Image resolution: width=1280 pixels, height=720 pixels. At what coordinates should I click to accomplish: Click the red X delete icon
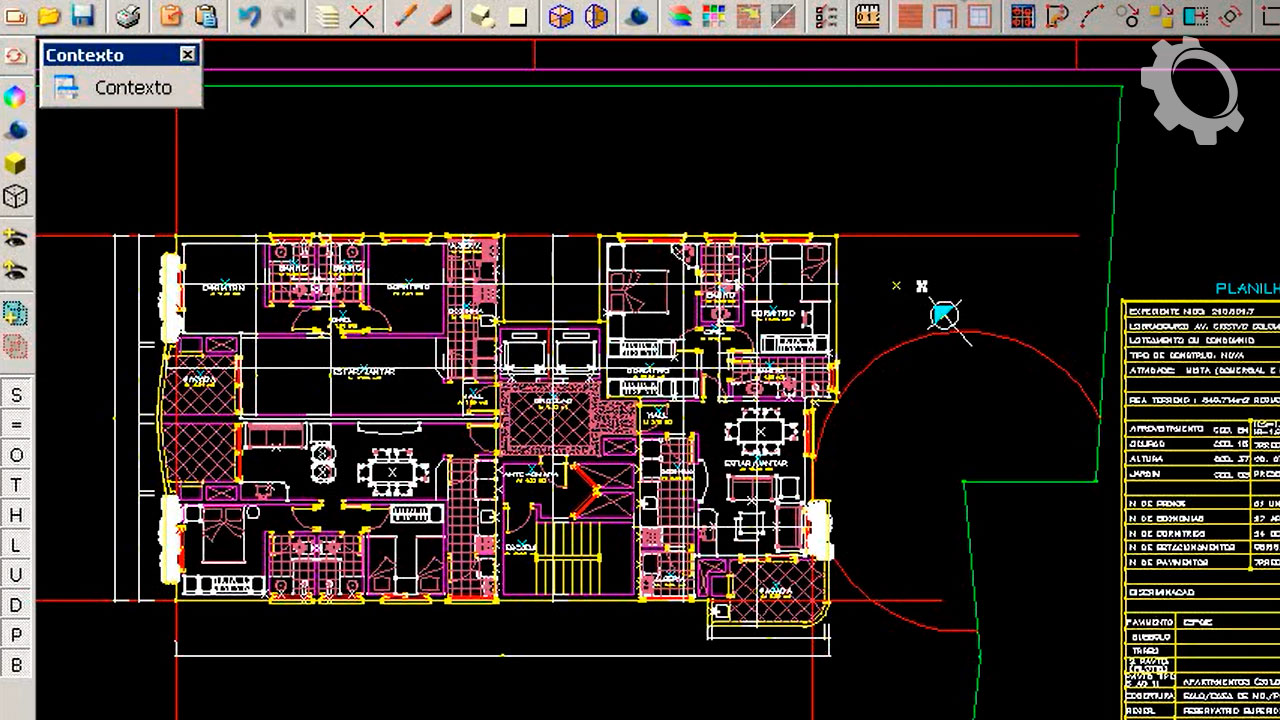coord(362,16)
